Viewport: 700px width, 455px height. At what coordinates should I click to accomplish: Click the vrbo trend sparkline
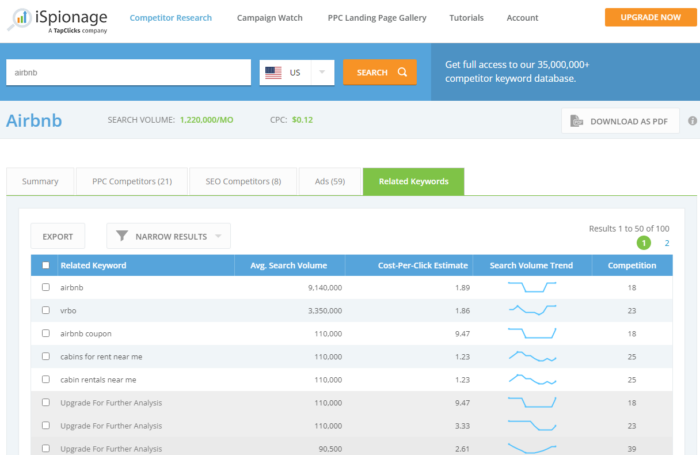[532, 310]
